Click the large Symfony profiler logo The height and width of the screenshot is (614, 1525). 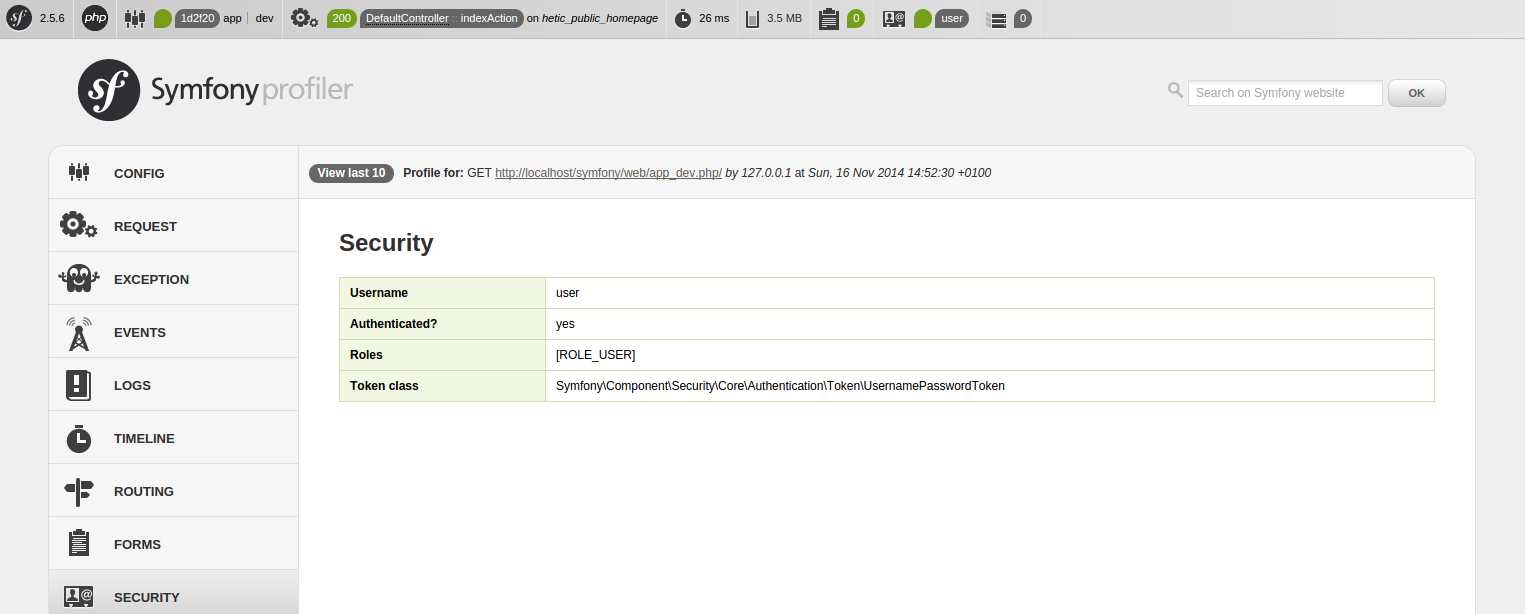(x=215, y=90)
